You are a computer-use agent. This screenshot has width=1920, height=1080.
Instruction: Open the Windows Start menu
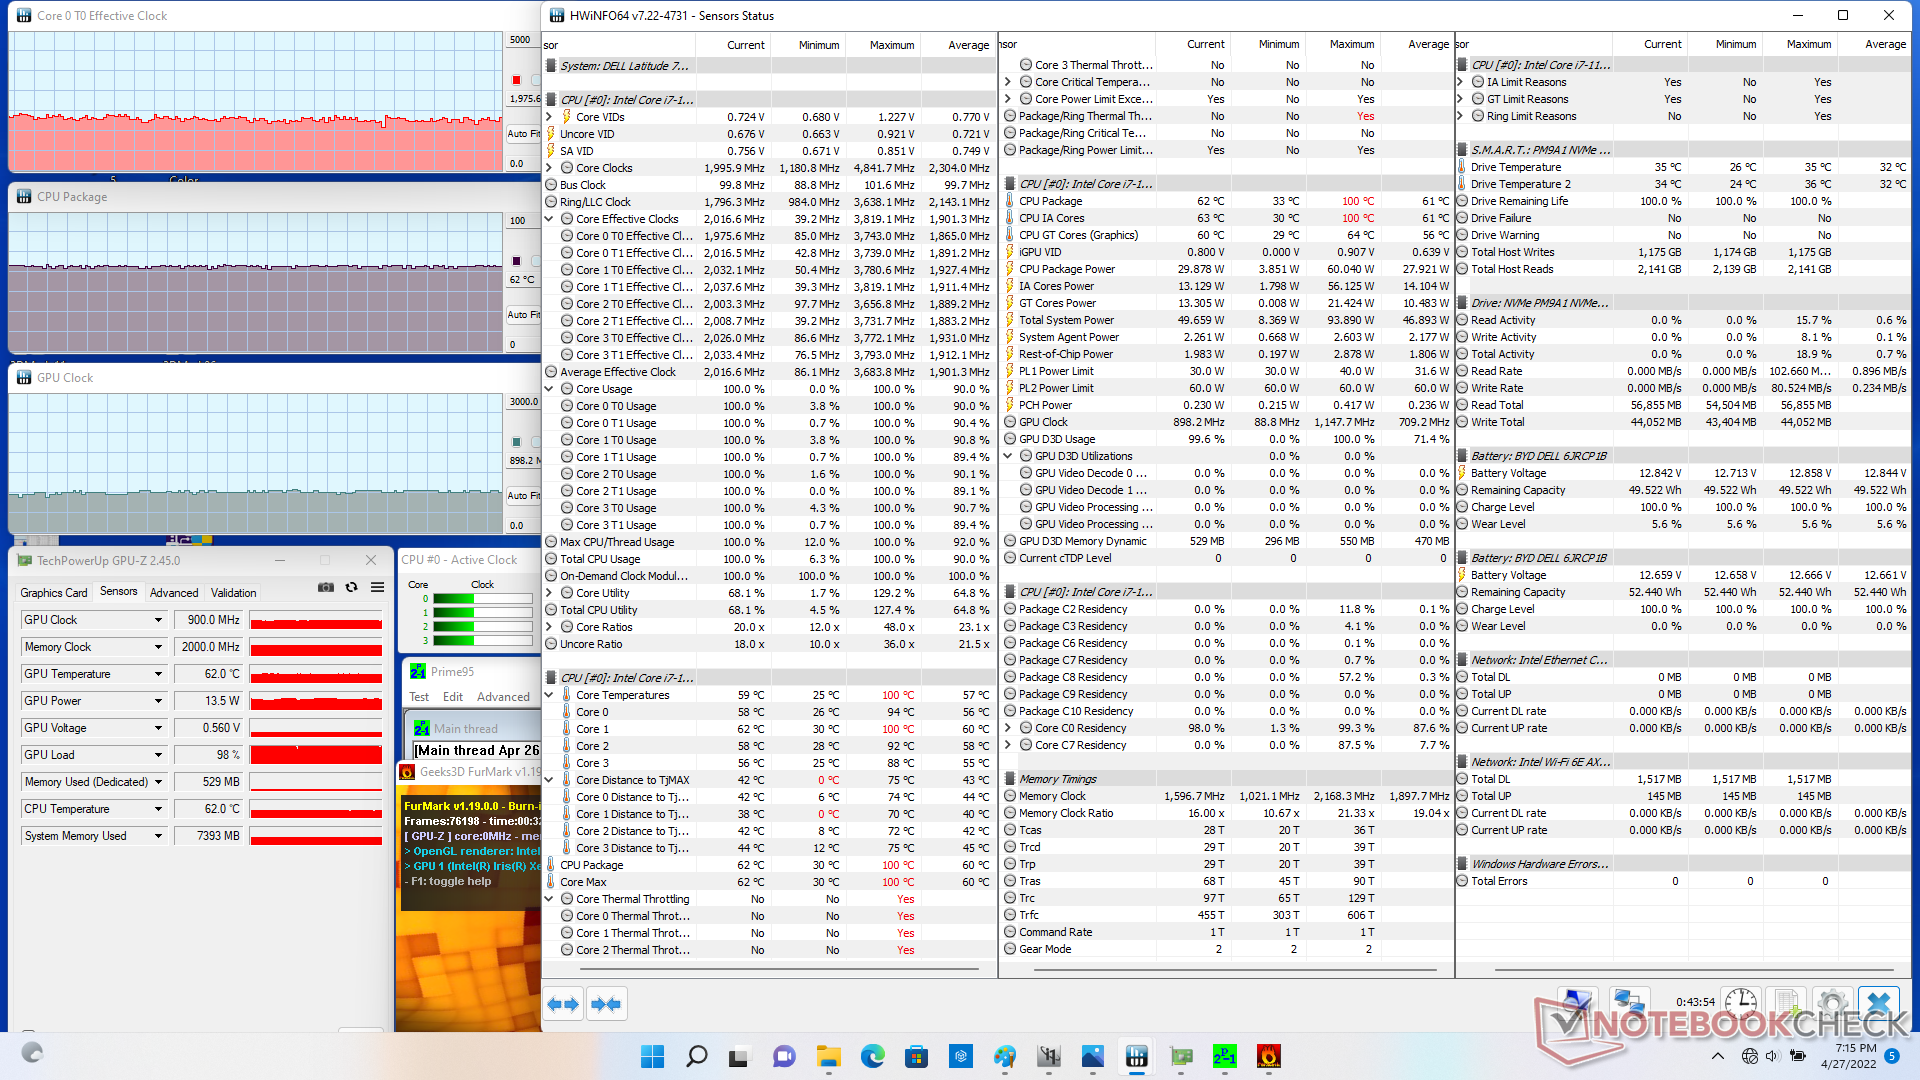tap(652, 1056)
